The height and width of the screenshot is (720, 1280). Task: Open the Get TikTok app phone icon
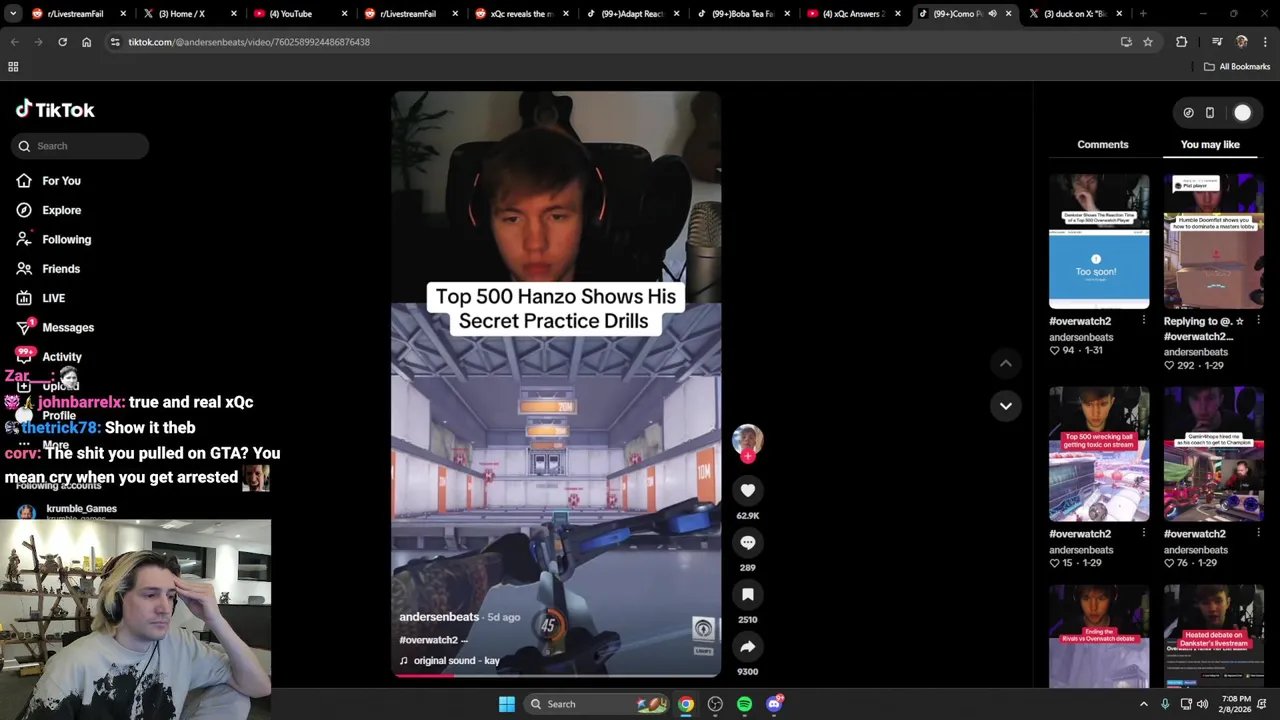point(1209,113)
